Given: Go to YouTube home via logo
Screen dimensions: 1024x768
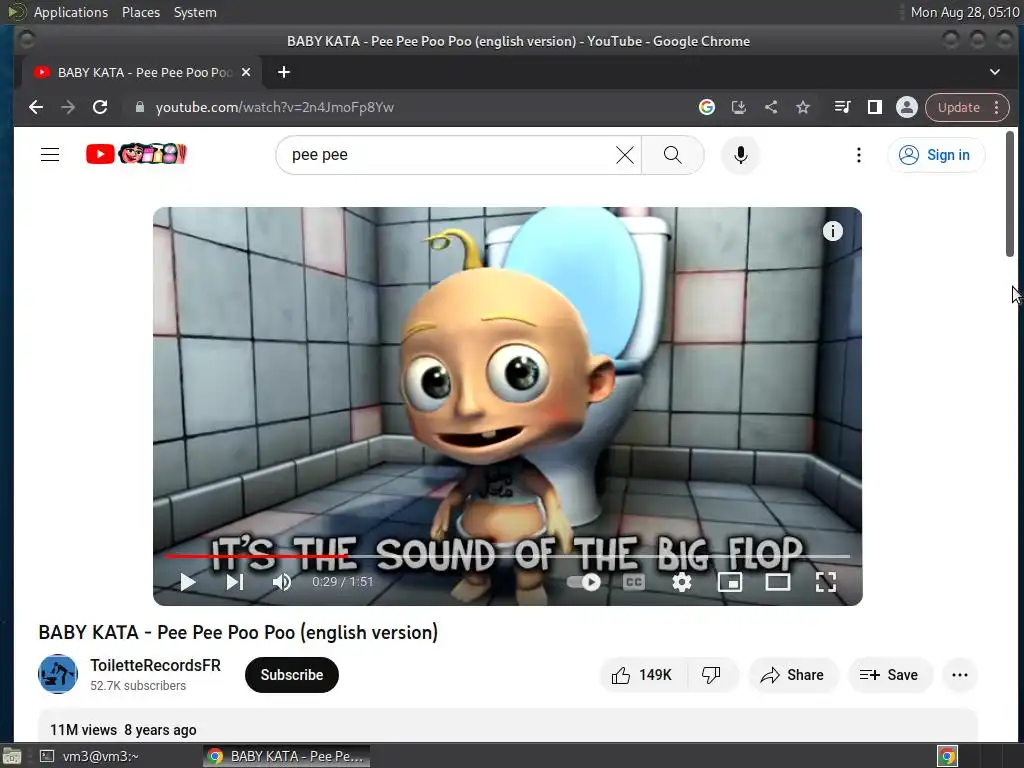Looking at the screenshot, I should coord(136,154).
